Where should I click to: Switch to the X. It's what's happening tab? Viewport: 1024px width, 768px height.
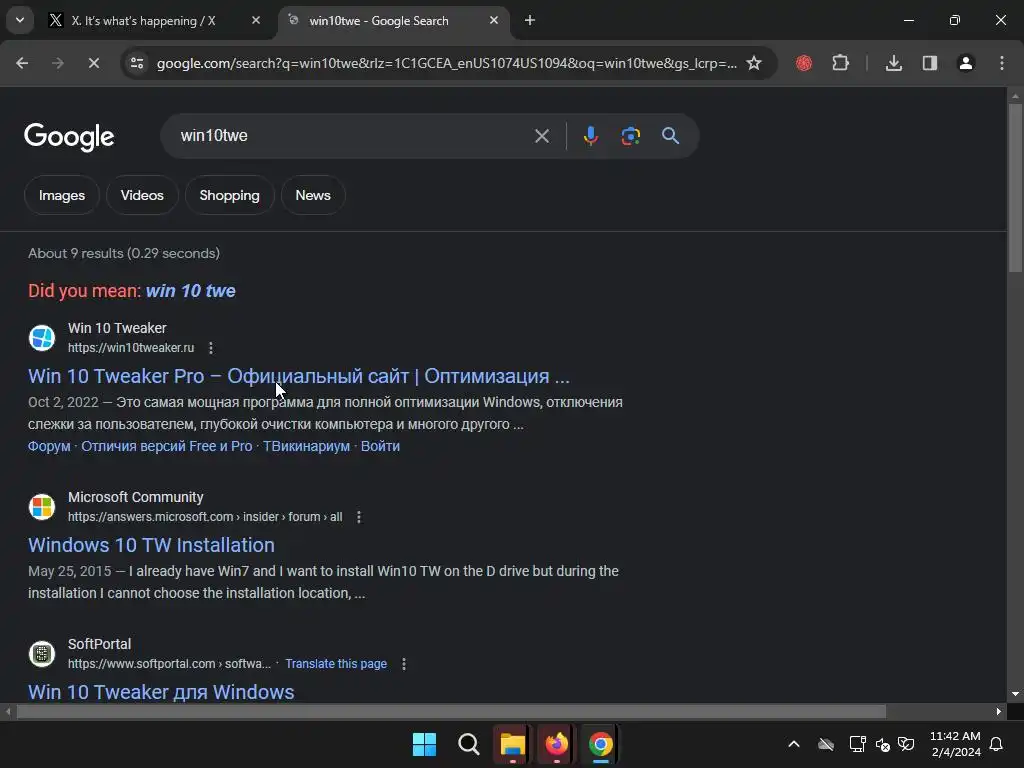tap(142, 21)
